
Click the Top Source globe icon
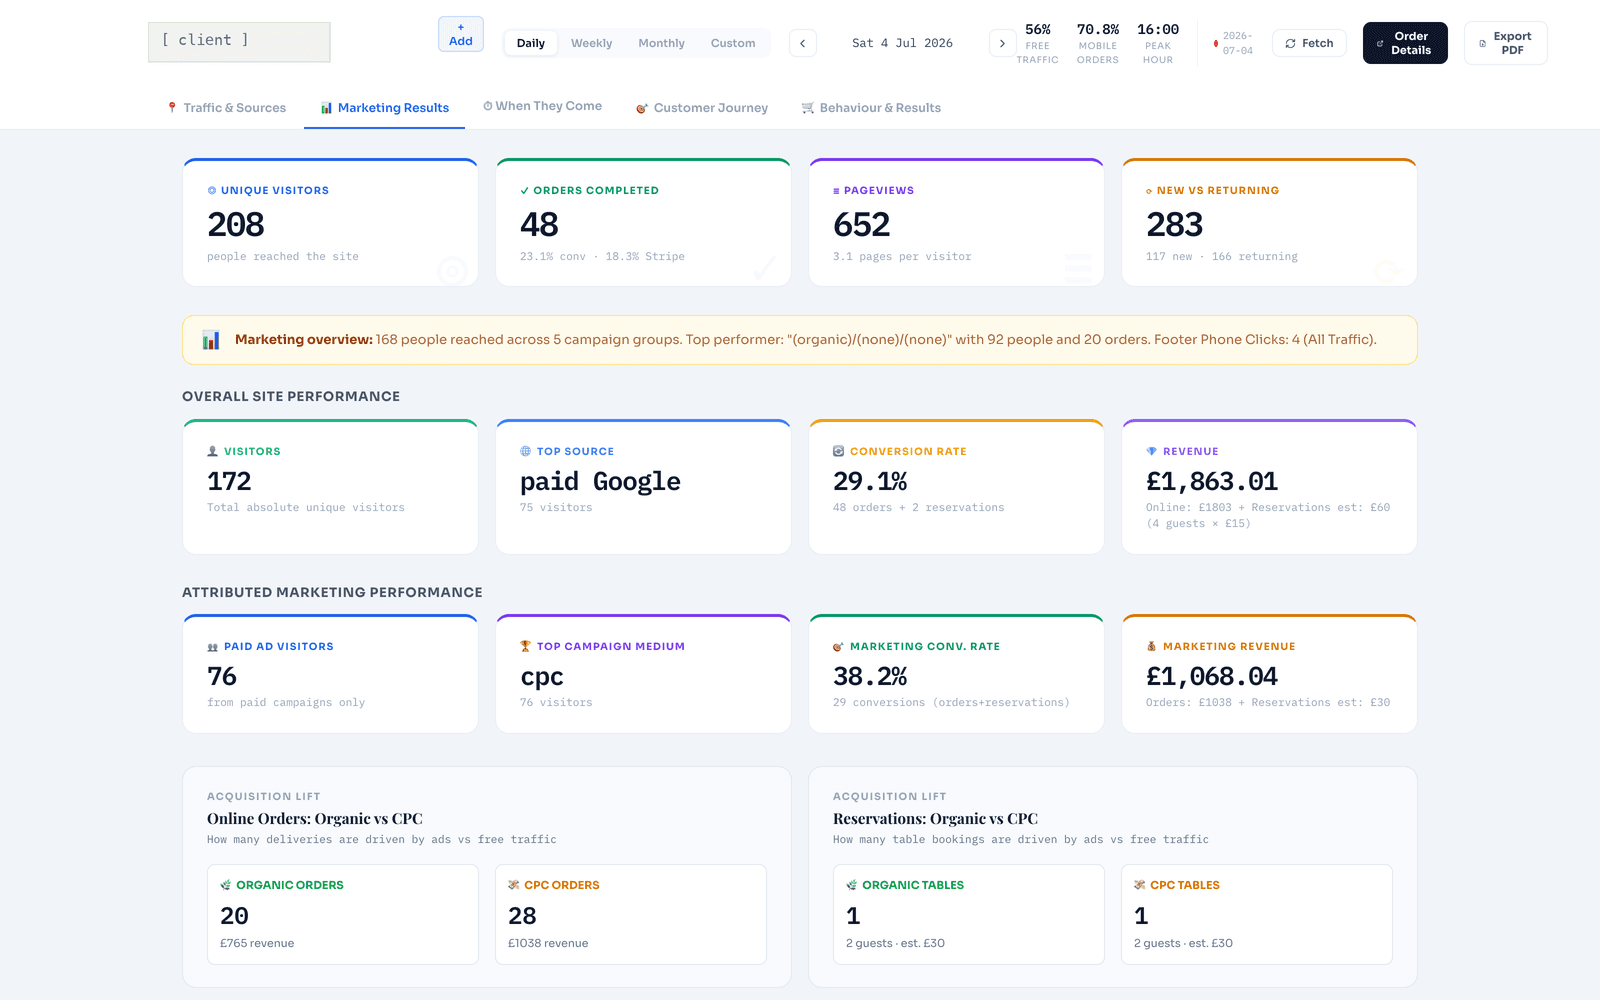tap(525, 451)
